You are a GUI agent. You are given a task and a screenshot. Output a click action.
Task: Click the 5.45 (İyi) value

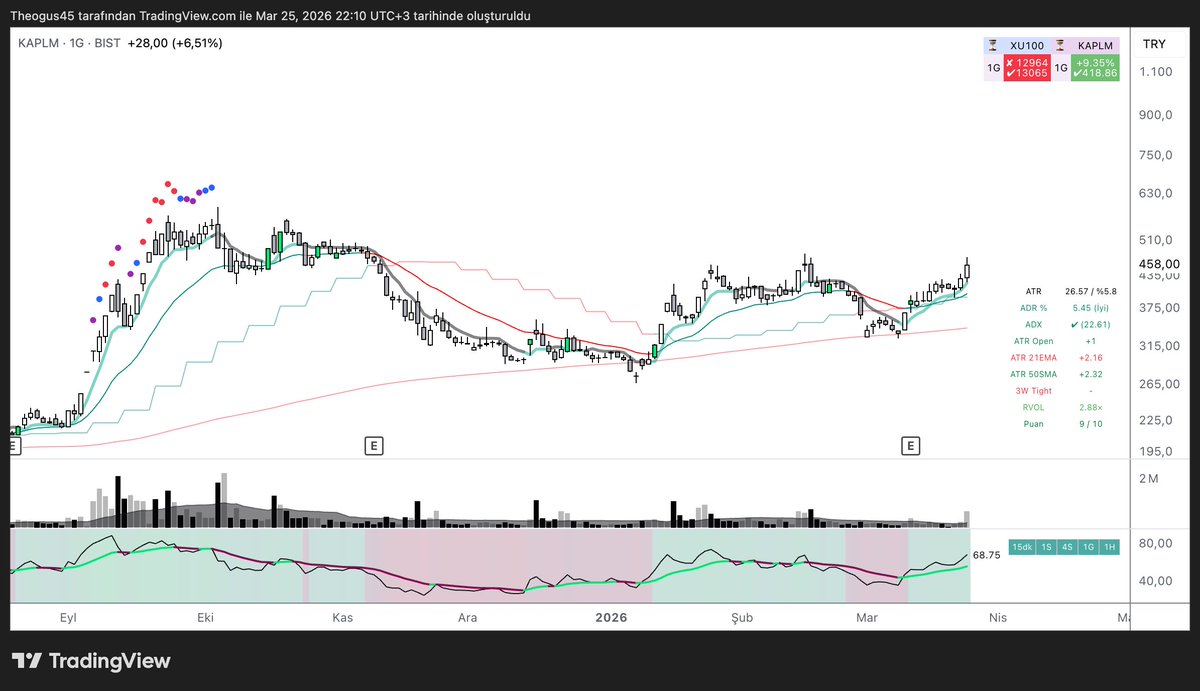tap(1091, 308)
